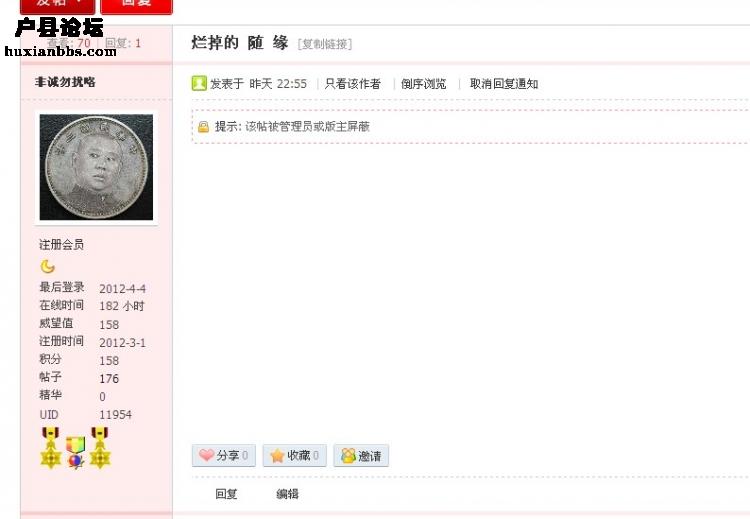Copy the thread link via 复制链接

pyautogui.click(x=325, y=44)
